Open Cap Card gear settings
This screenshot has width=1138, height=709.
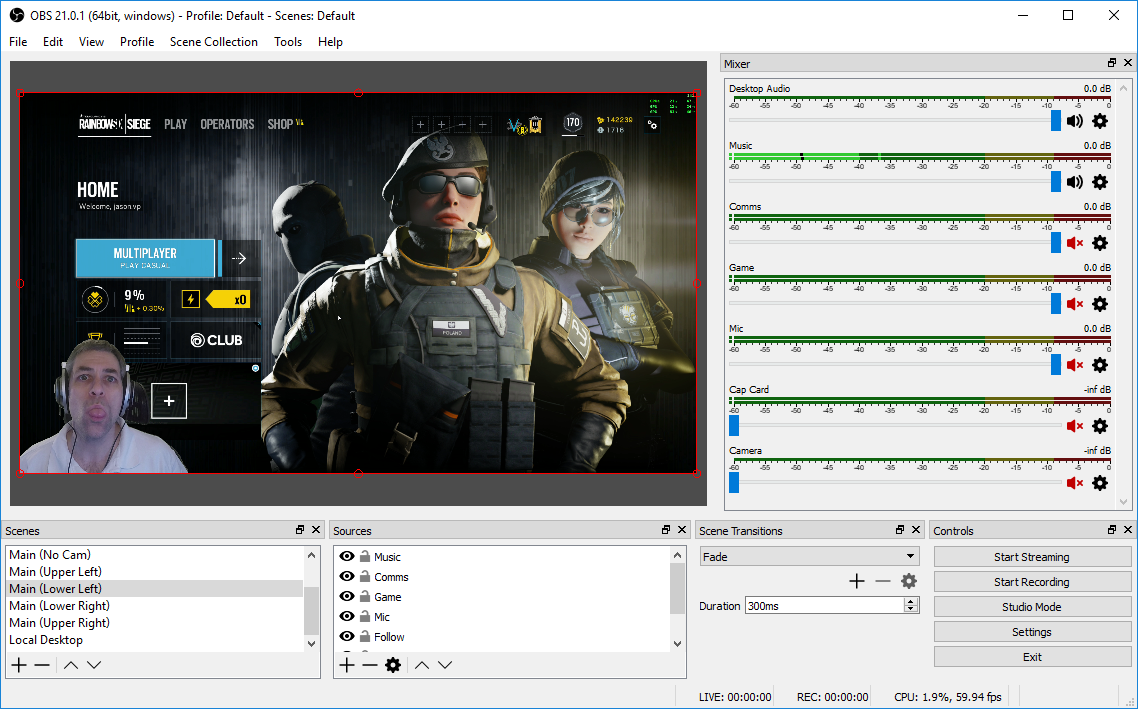[1100, 426]
